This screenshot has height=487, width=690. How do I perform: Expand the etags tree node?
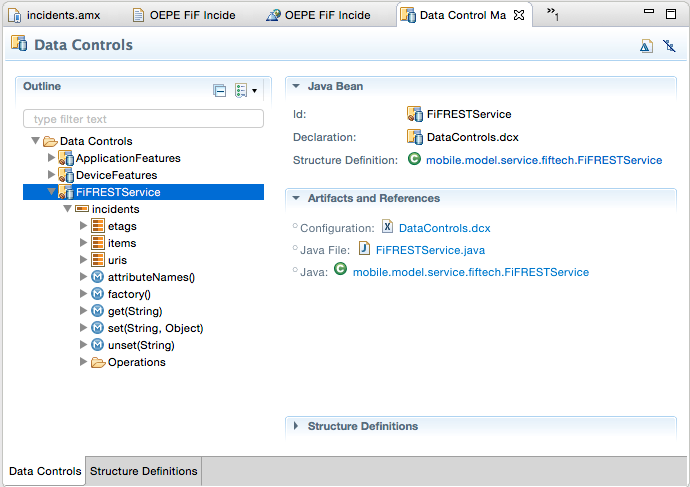pos(83,226)
